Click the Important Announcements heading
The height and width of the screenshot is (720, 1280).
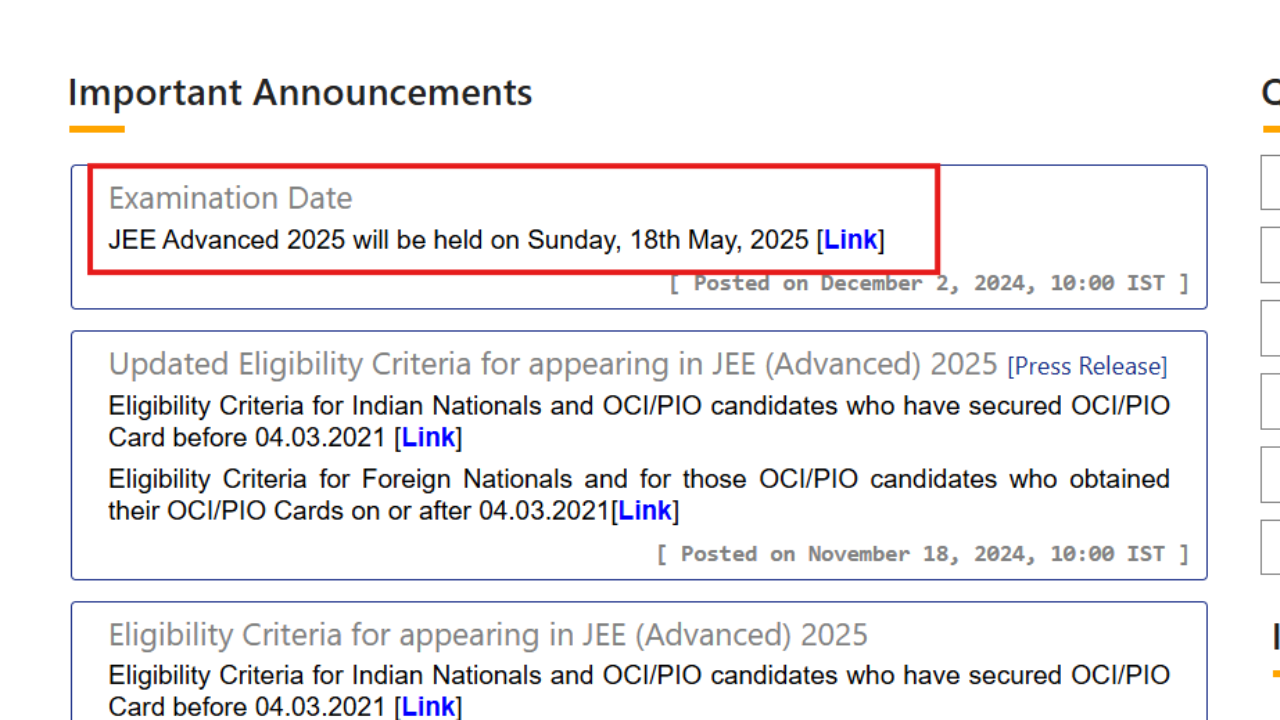pyautogui.click(x=299, y=92)
